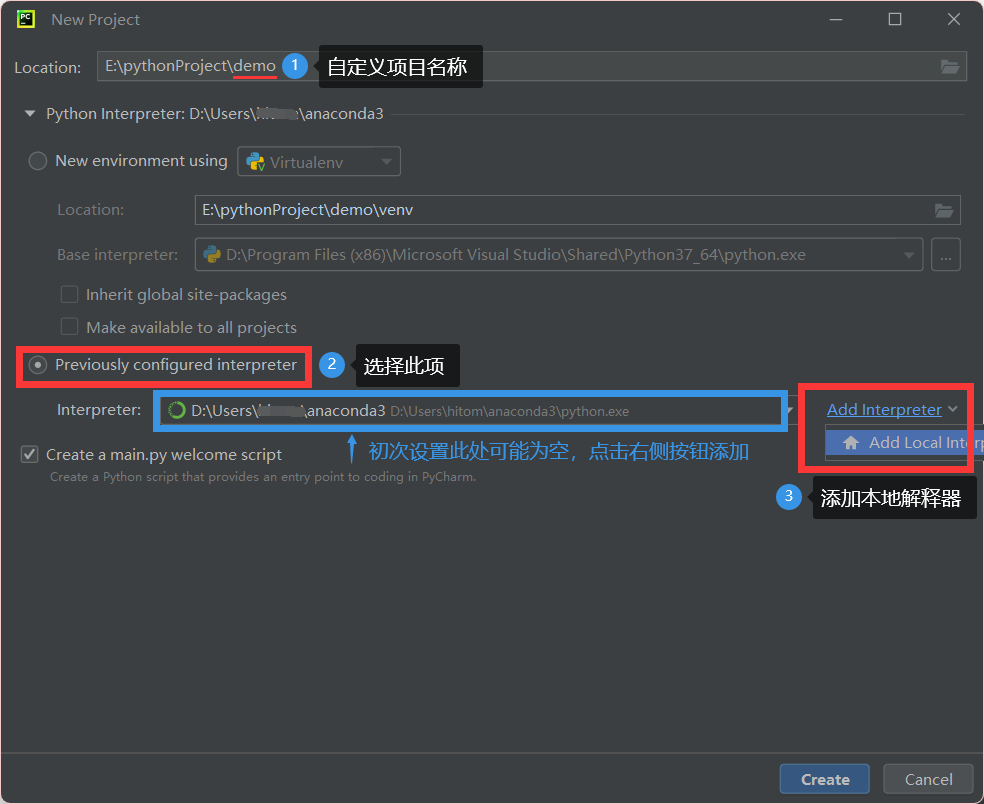The image size is (984, 804).
Task: Click the anaconda spinner icon in Interpreter field
Action: 177,410
